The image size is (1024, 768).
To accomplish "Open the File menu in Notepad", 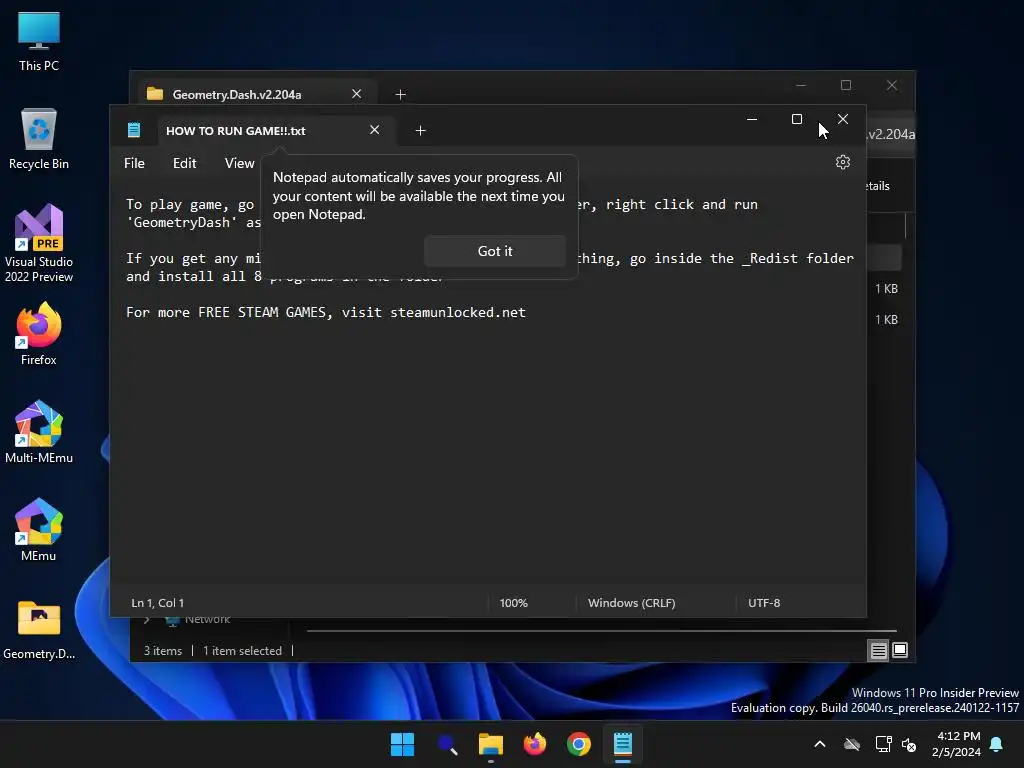I will coord(135,163).
